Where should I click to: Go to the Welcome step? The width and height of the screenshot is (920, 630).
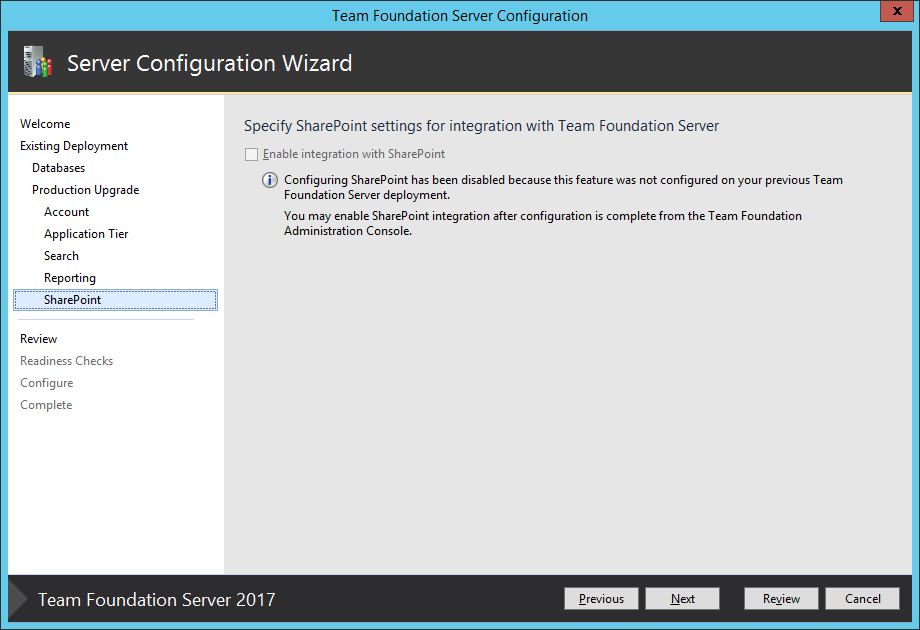(x=45, y=124)
